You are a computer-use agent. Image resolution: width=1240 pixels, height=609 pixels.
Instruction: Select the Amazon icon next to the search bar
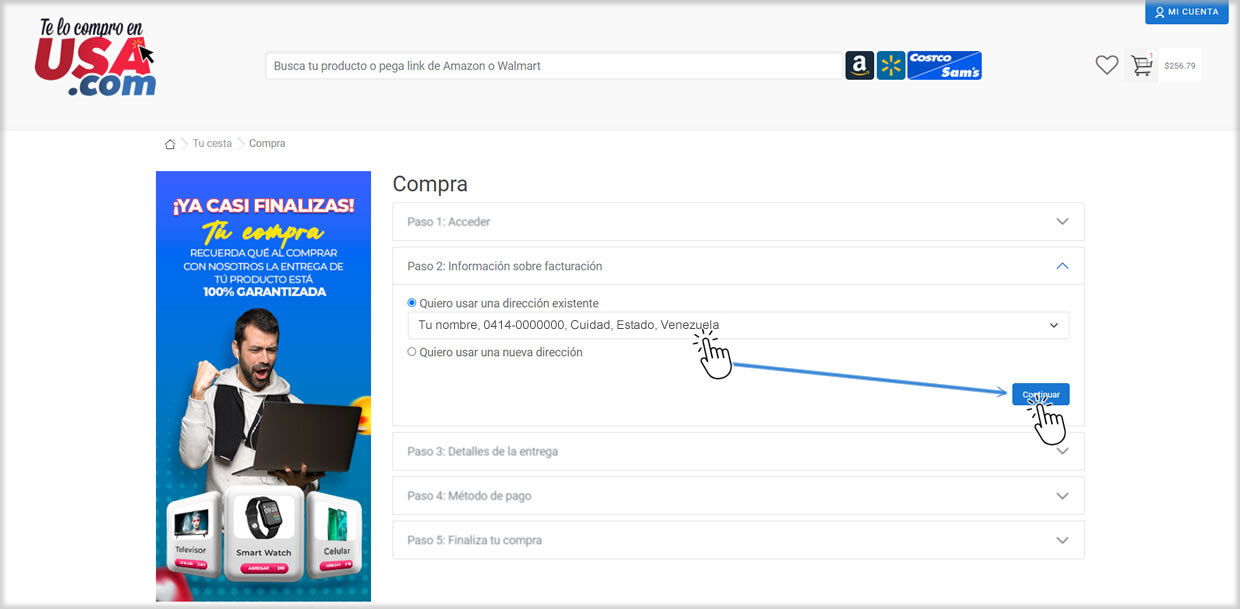pos(858,64)
